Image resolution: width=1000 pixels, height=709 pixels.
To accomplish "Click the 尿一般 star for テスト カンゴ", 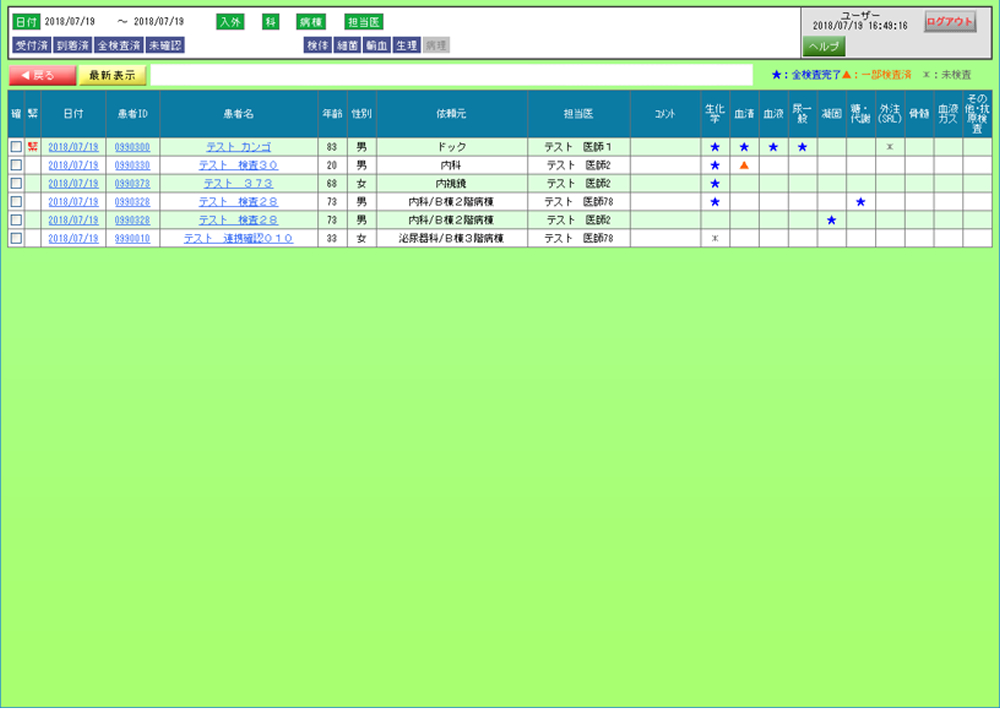I will coord(802,147).
